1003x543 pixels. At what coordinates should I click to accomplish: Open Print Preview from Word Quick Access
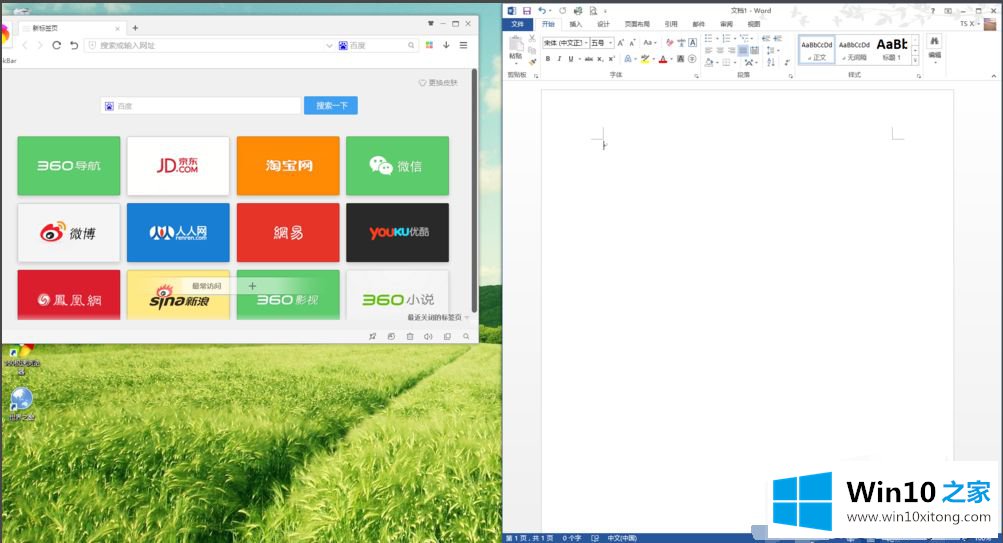pyautogui.click(x=593, y=11)
